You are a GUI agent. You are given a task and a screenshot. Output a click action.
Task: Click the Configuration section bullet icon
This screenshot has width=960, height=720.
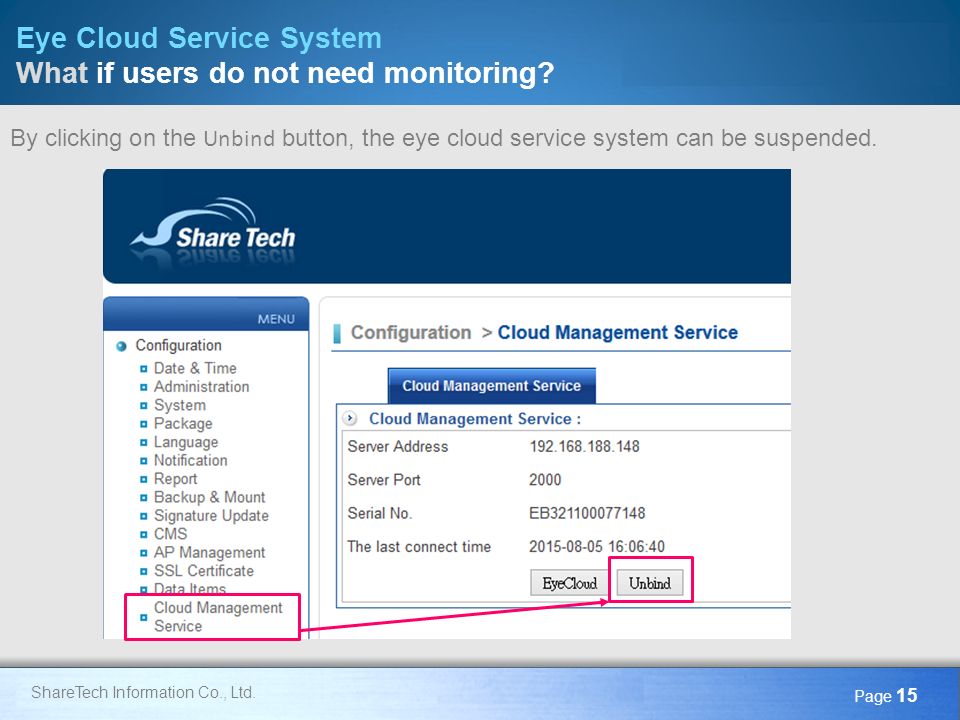tap(121, 346)
